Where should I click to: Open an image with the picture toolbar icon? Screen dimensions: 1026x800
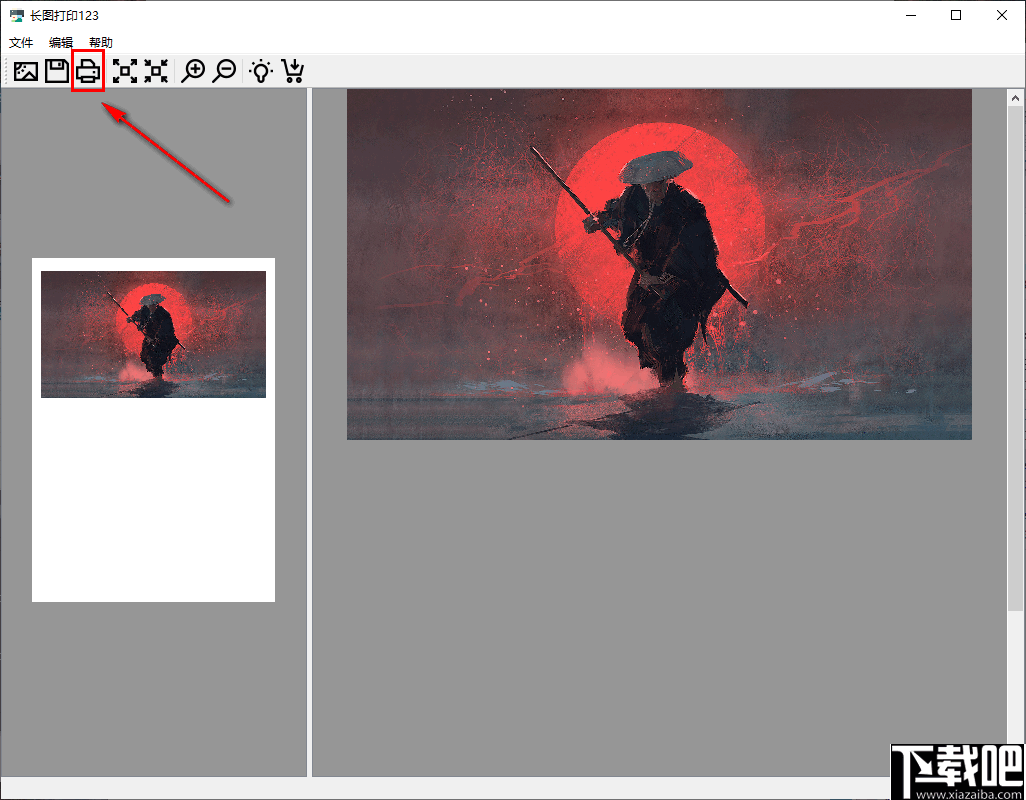(x=26, y=71)
